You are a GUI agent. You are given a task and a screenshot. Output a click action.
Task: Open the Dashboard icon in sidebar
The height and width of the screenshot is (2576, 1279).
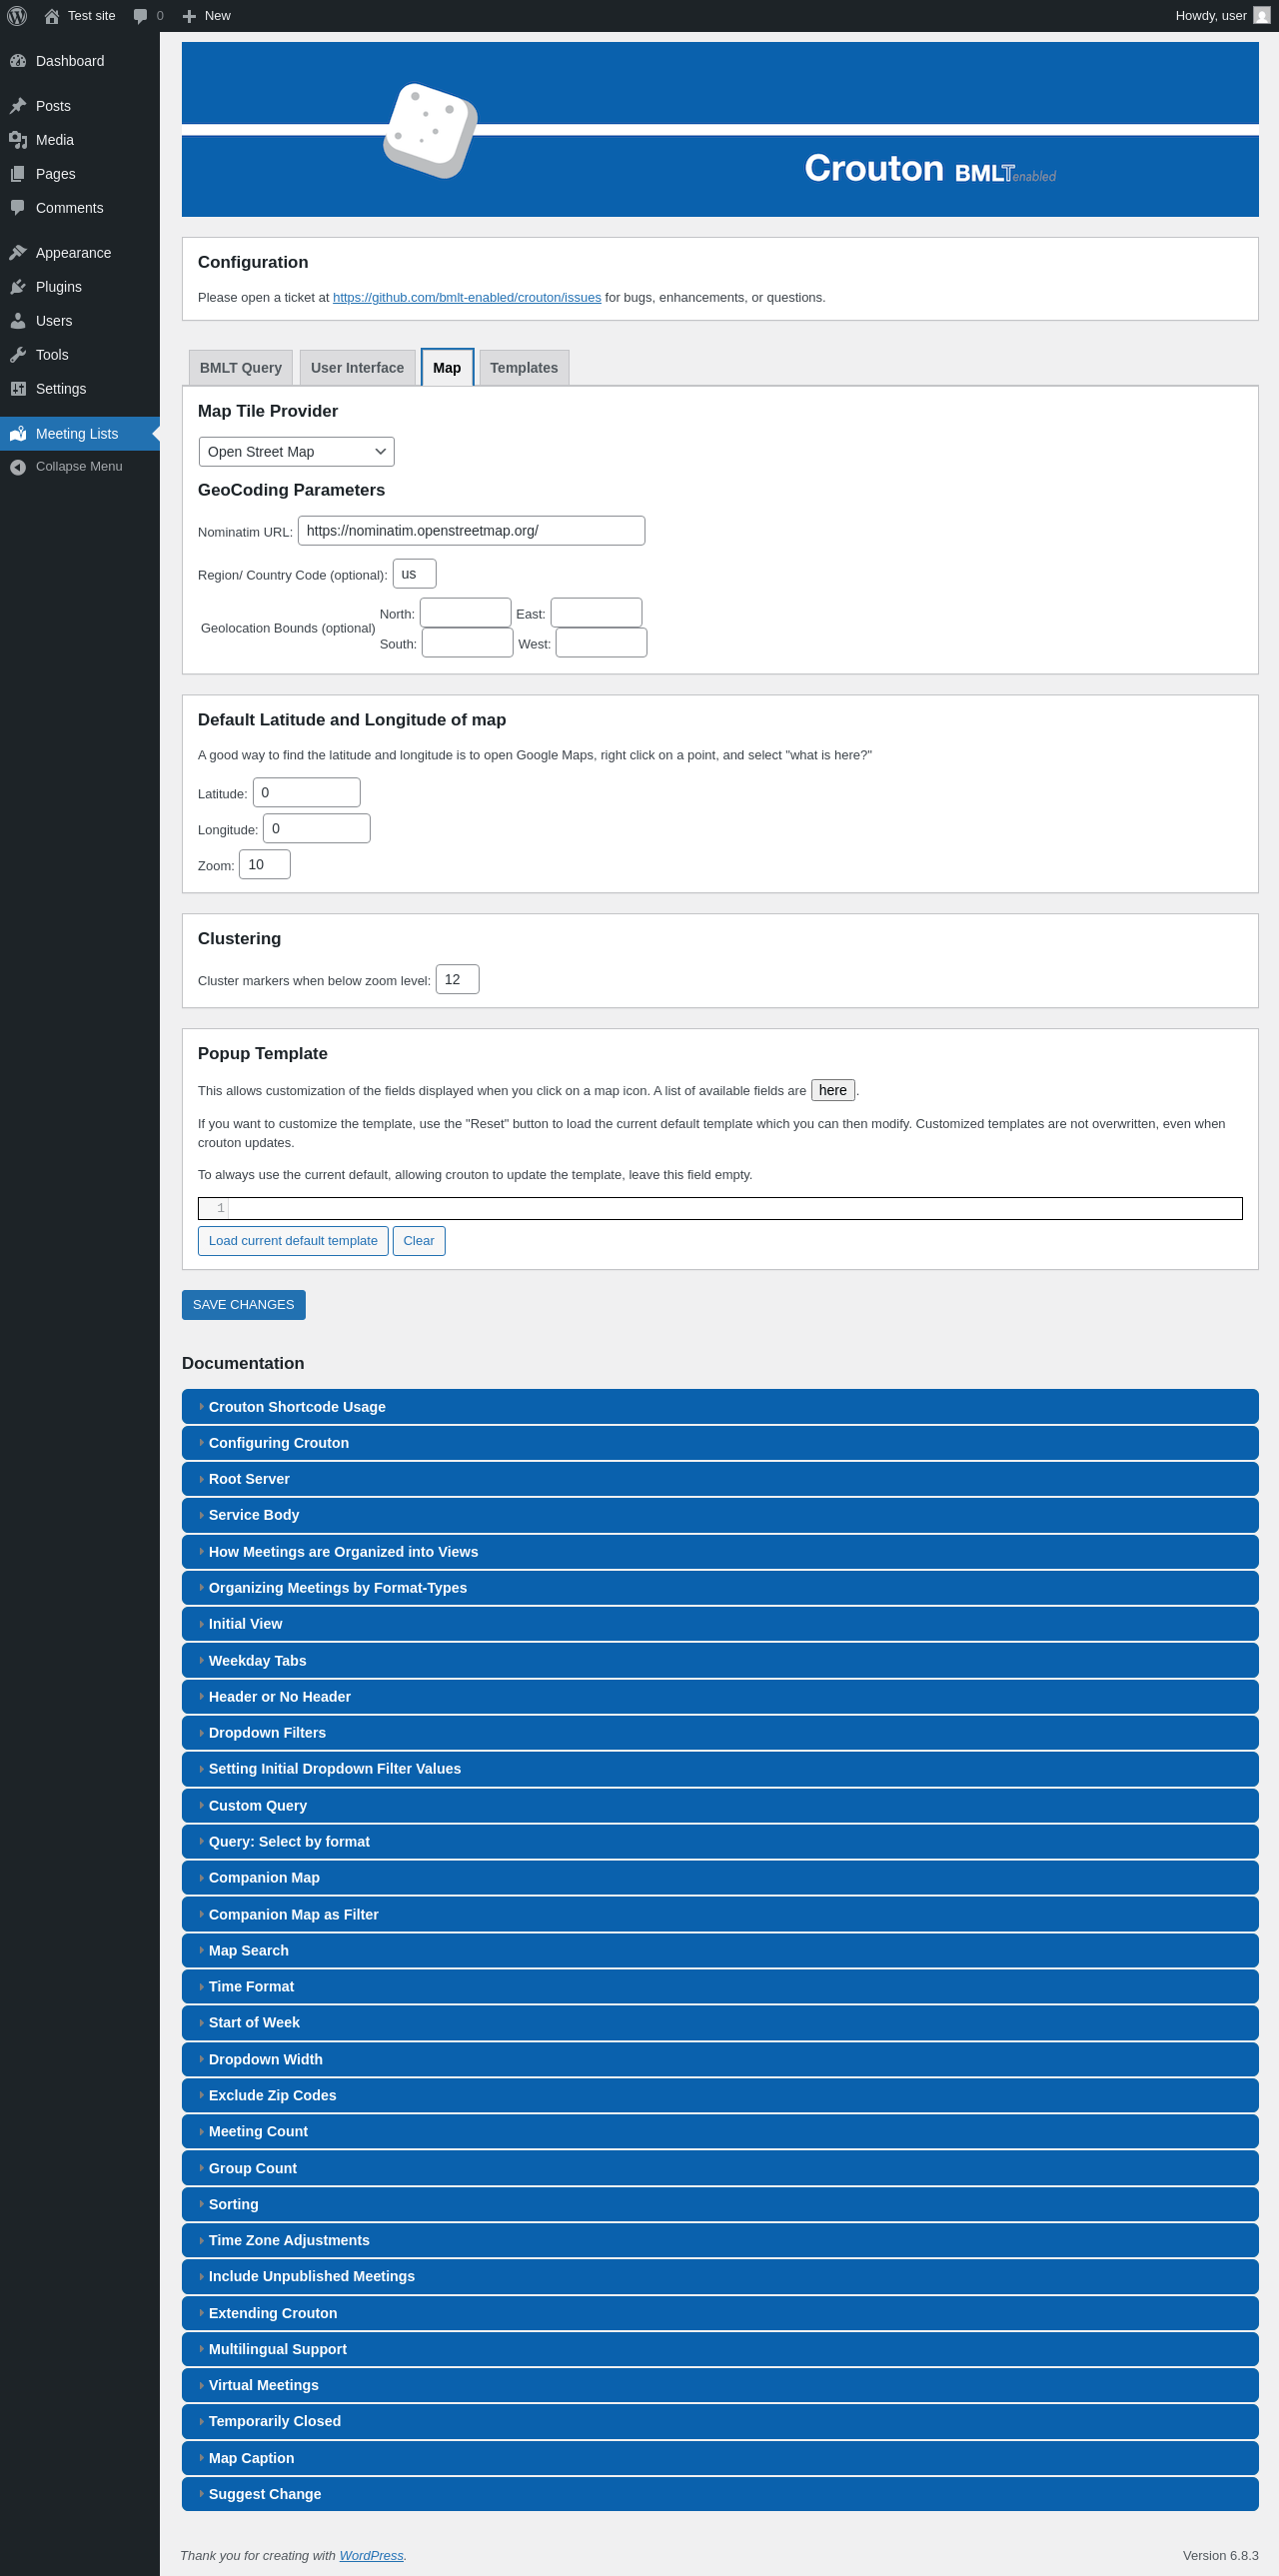18,61
